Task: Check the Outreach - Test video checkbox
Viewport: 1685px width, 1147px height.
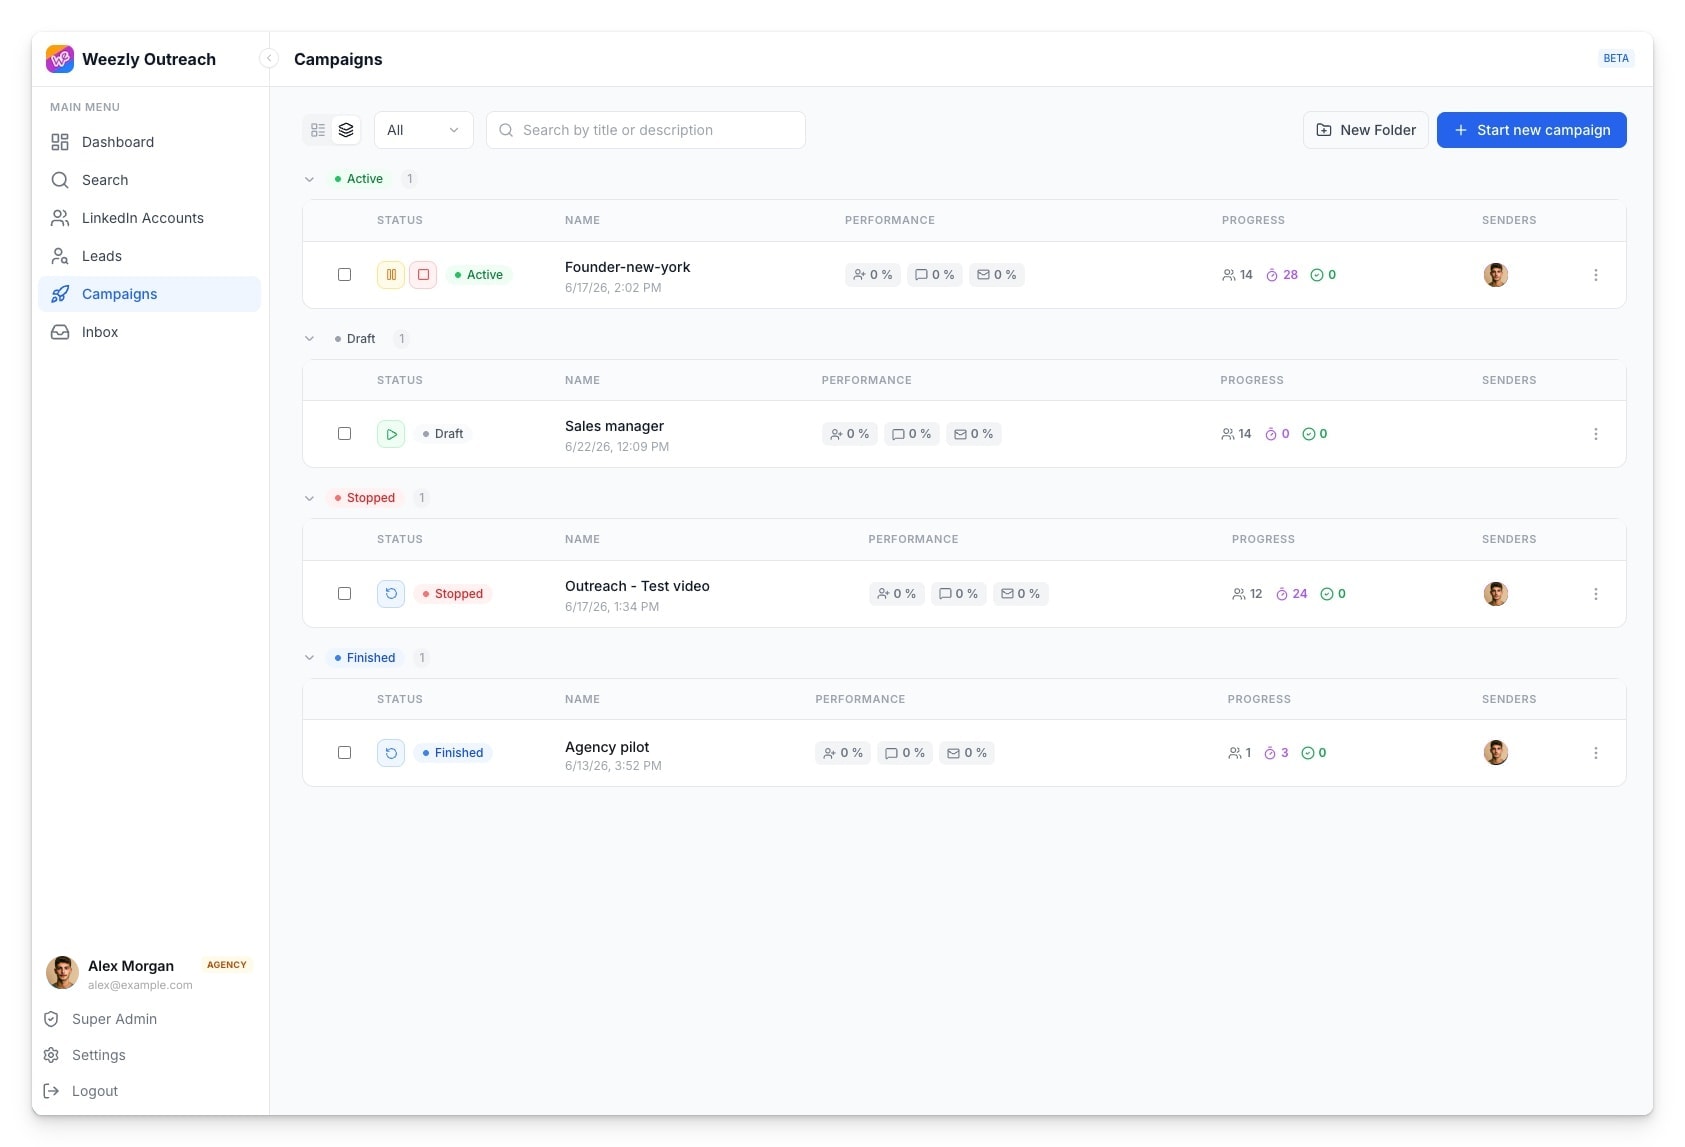Action: point(344,594)
